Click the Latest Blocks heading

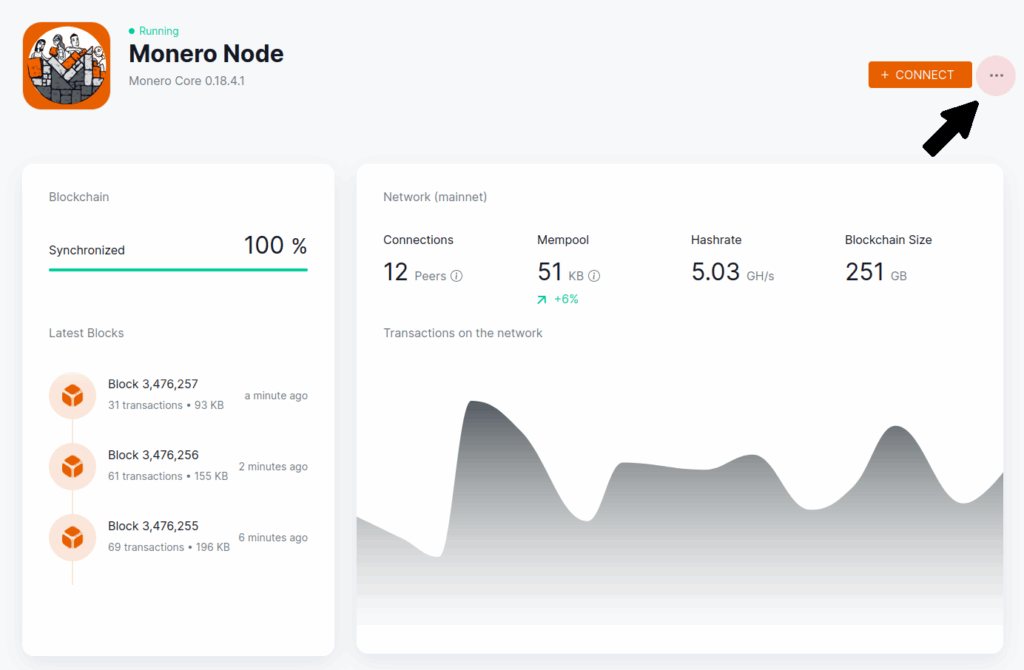pos(86,333)
